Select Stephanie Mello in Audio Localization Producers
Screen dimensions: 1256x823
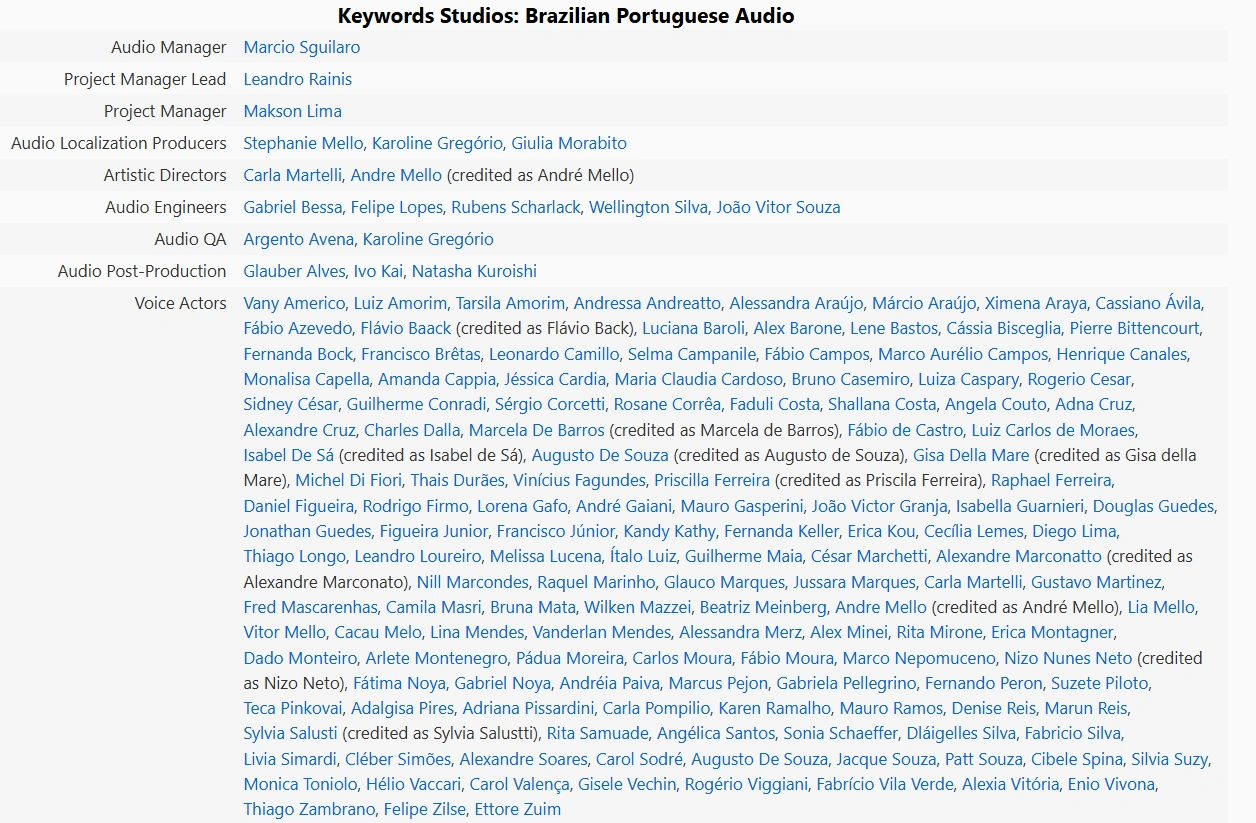(303, 143)
